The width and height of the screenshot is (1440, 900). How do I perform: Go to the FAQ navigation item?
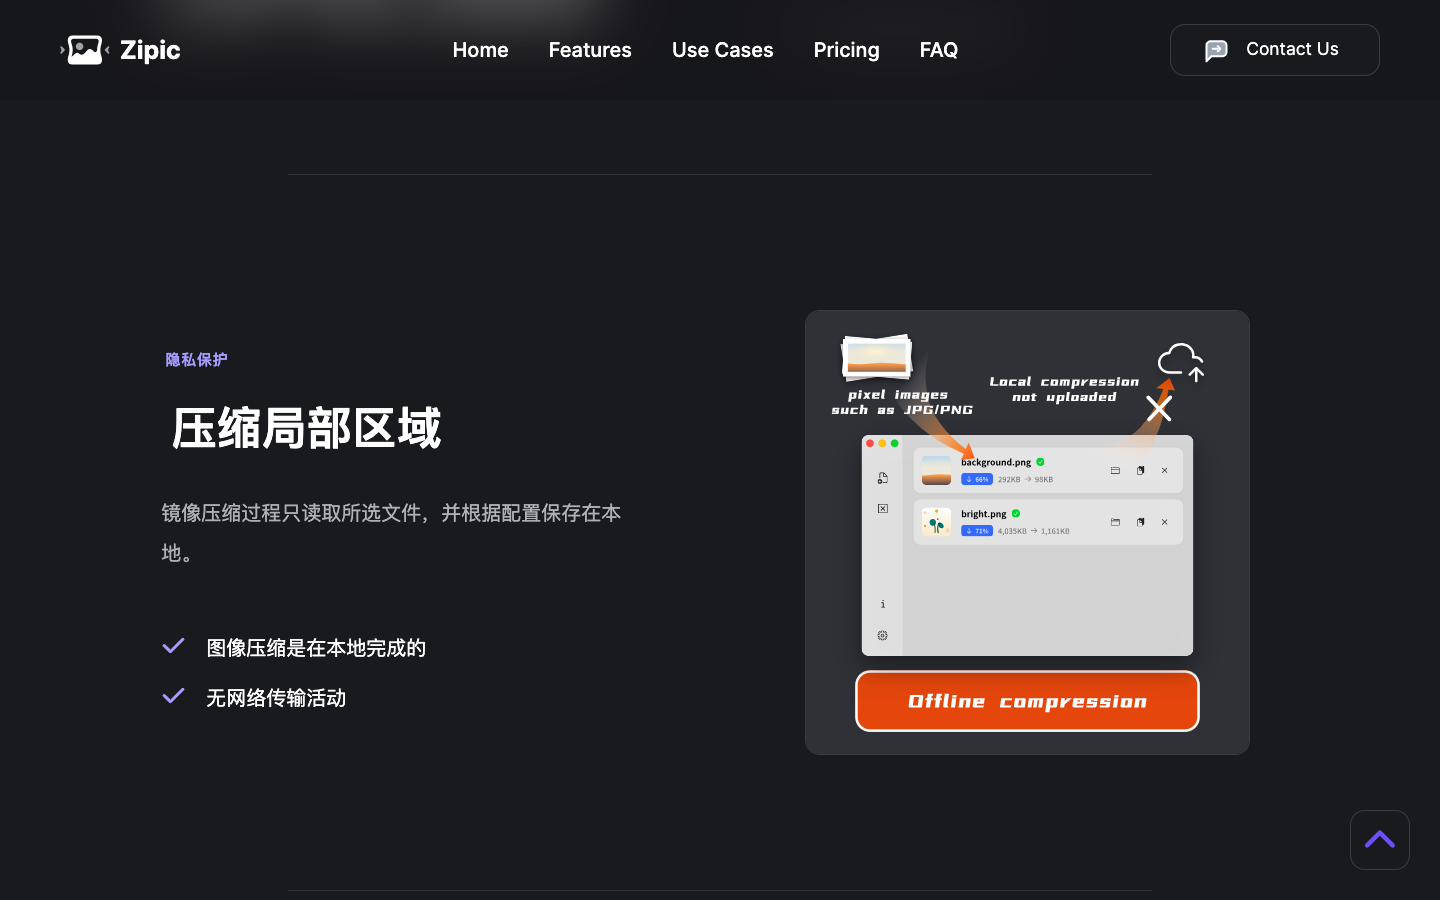point(938,49)
